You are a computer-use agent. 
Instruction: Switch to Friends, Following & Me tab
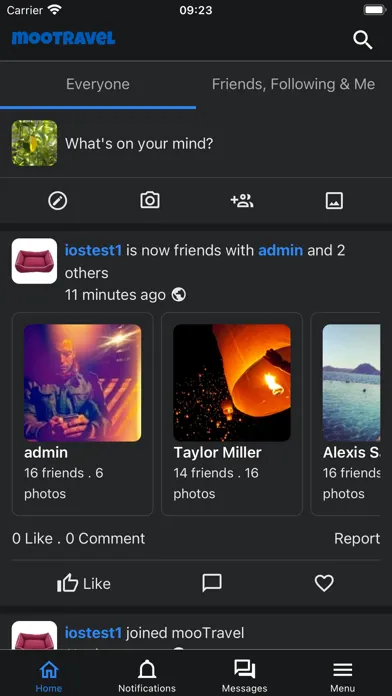(293, 84)
